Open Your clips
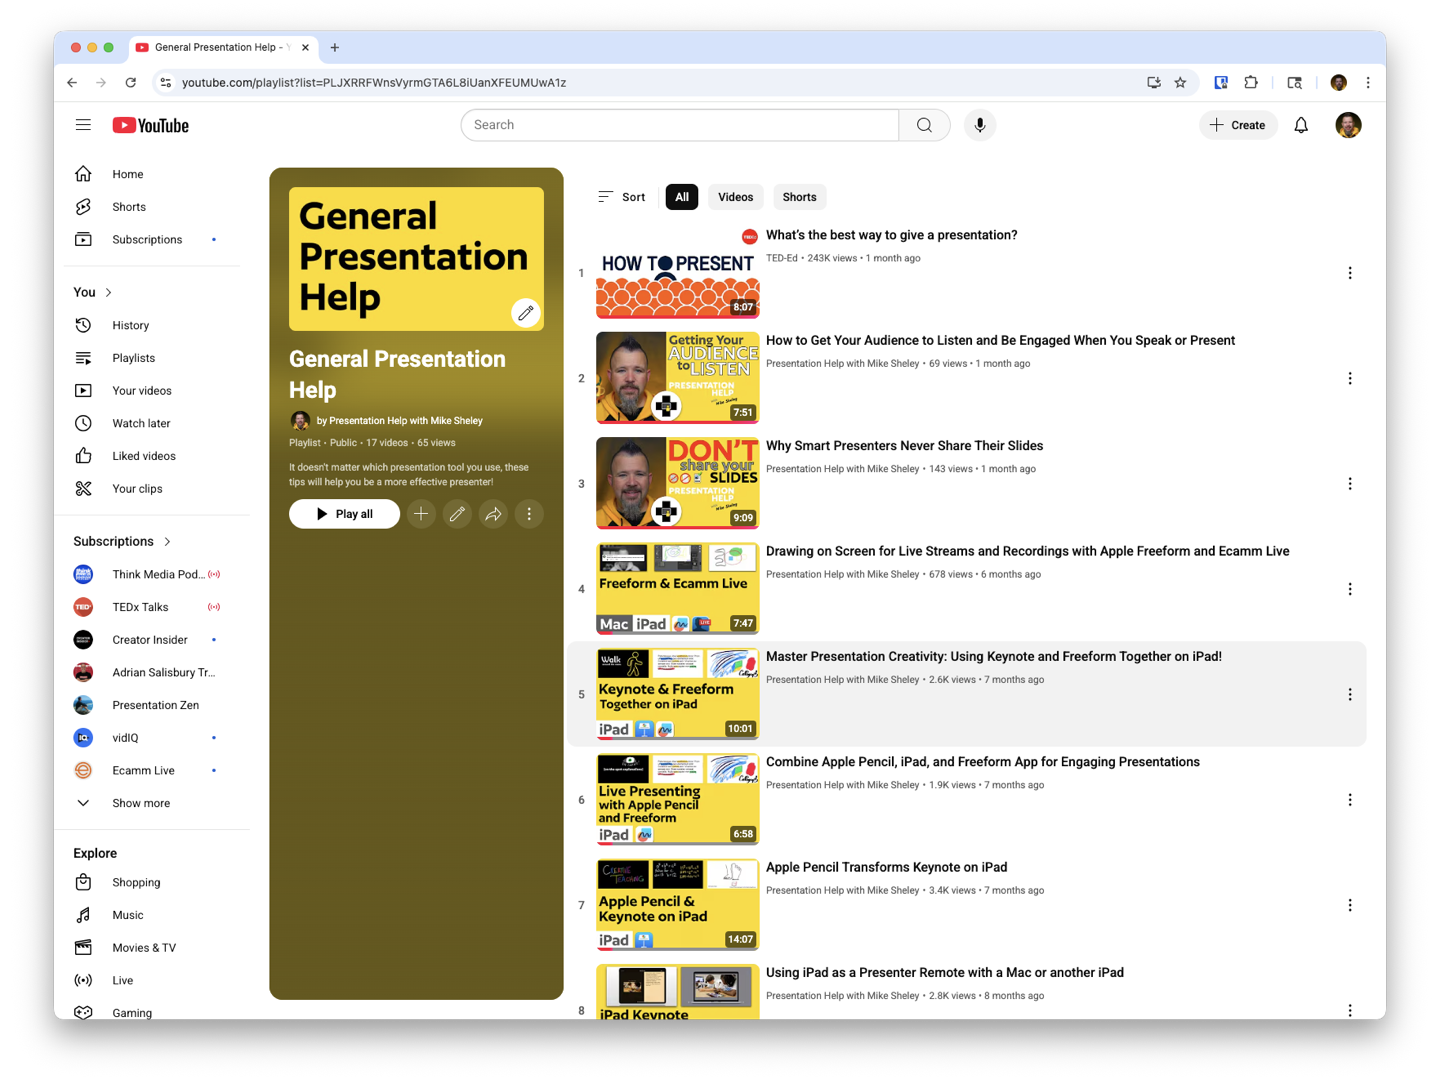This screenshot has height=1080, width=1440. click(x=152, y=489)
